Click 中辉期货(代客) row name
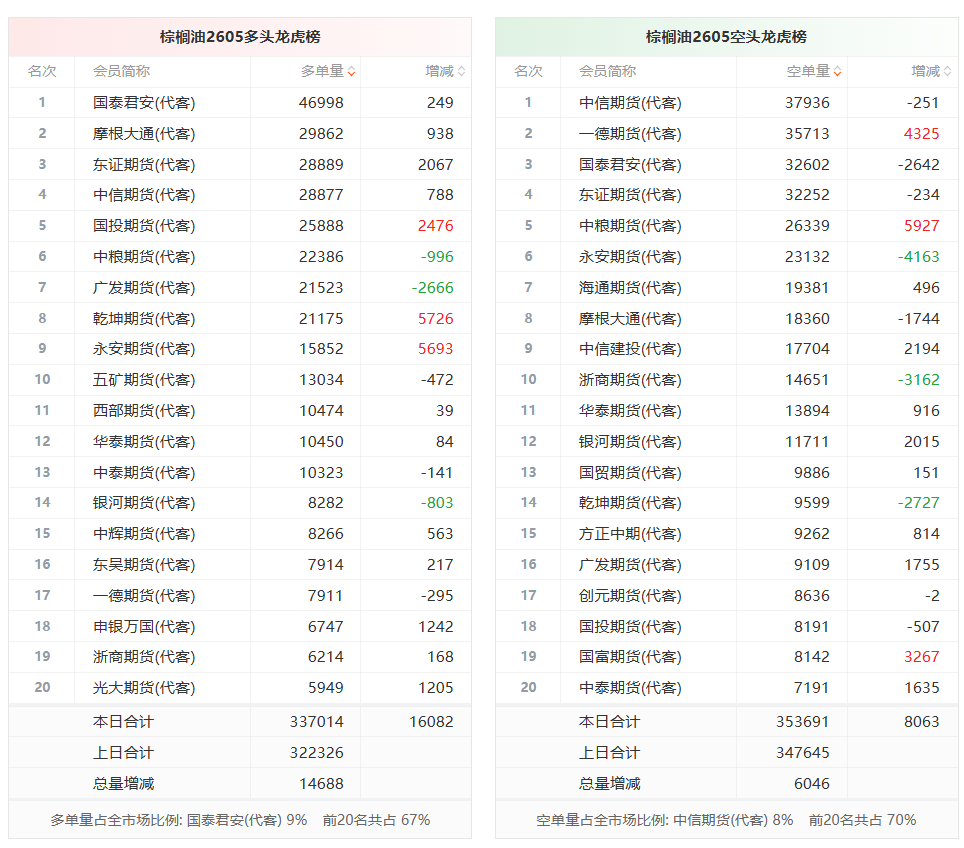Screen dimensions: 964x848 pyautogui.click(x=144, y=534)
